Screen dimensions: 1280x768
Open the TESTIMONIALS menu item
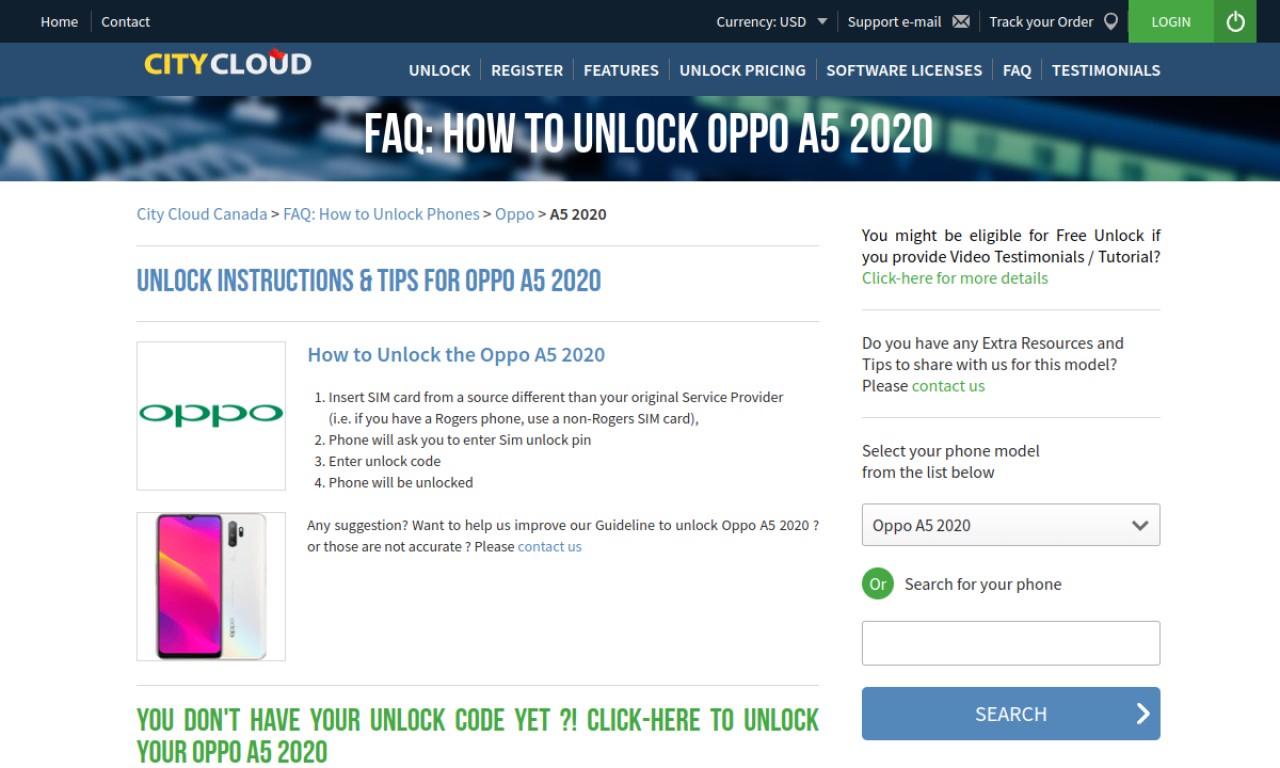(1106, 70)
